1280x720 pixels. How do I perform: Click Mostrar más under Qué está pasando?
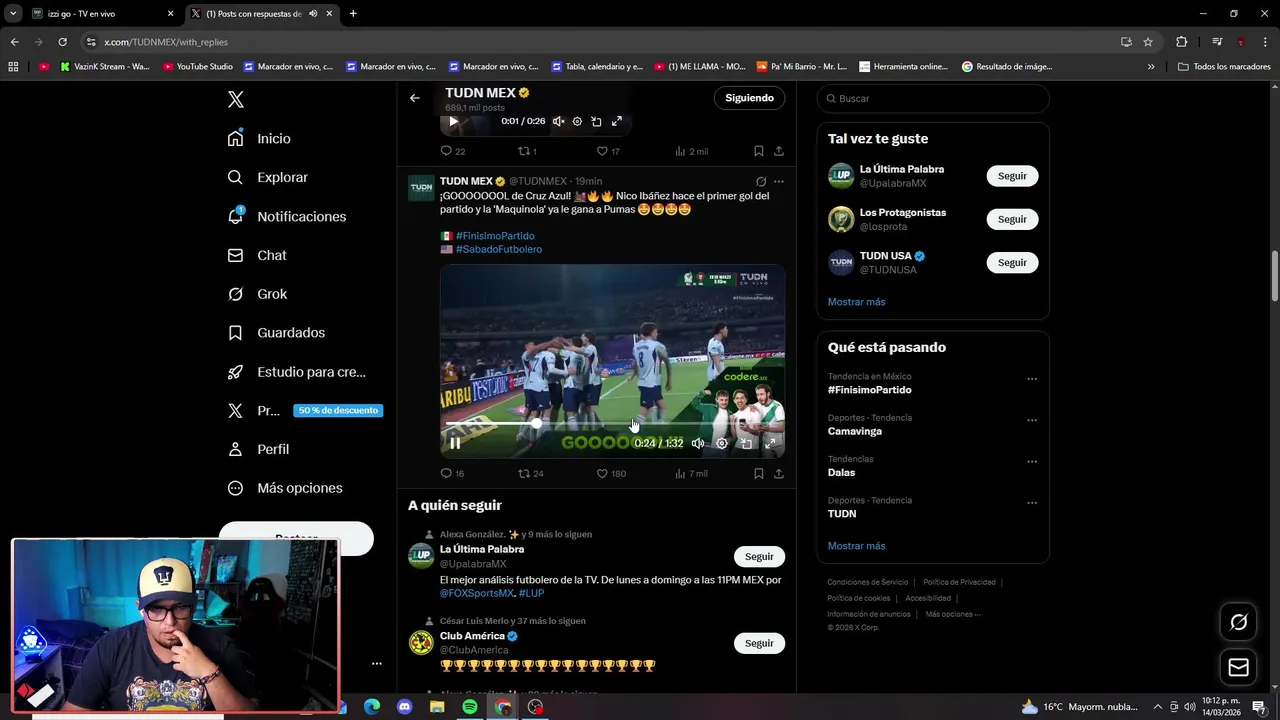856,546
